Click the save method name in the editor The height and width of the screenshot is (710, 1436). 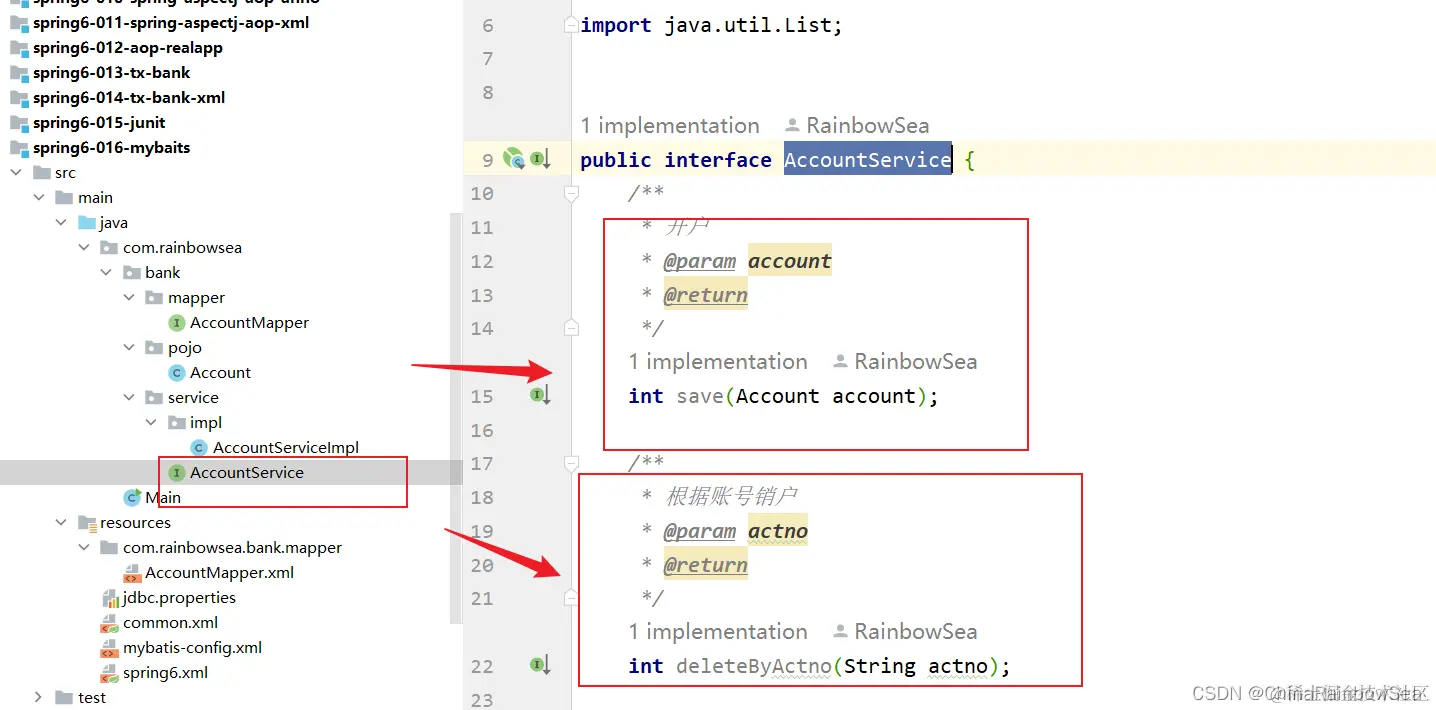tap(700, 396)
